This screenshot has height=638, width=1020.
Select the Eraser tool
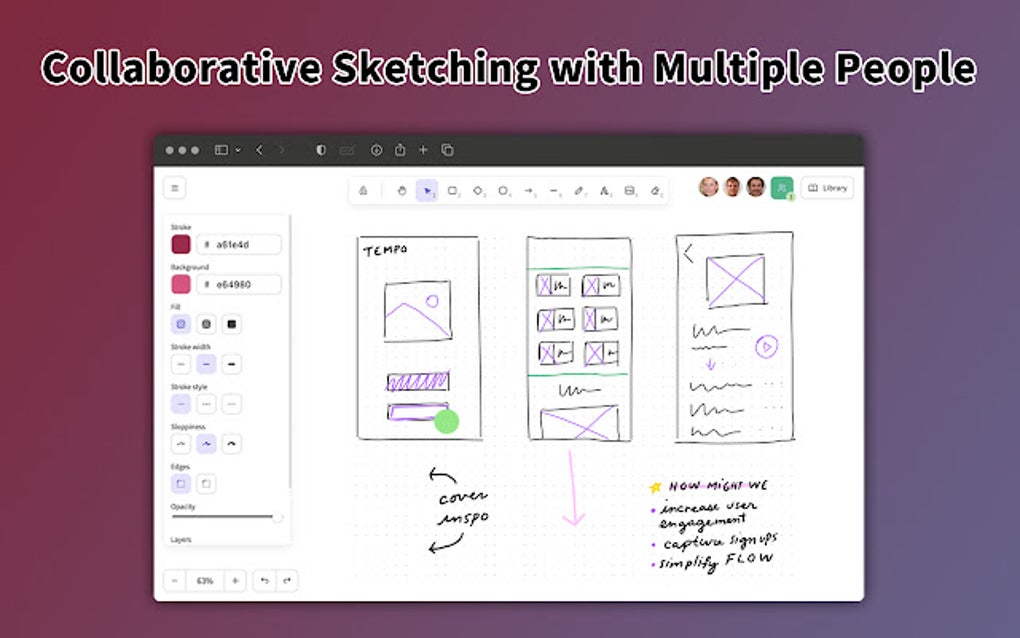[653, 190]
